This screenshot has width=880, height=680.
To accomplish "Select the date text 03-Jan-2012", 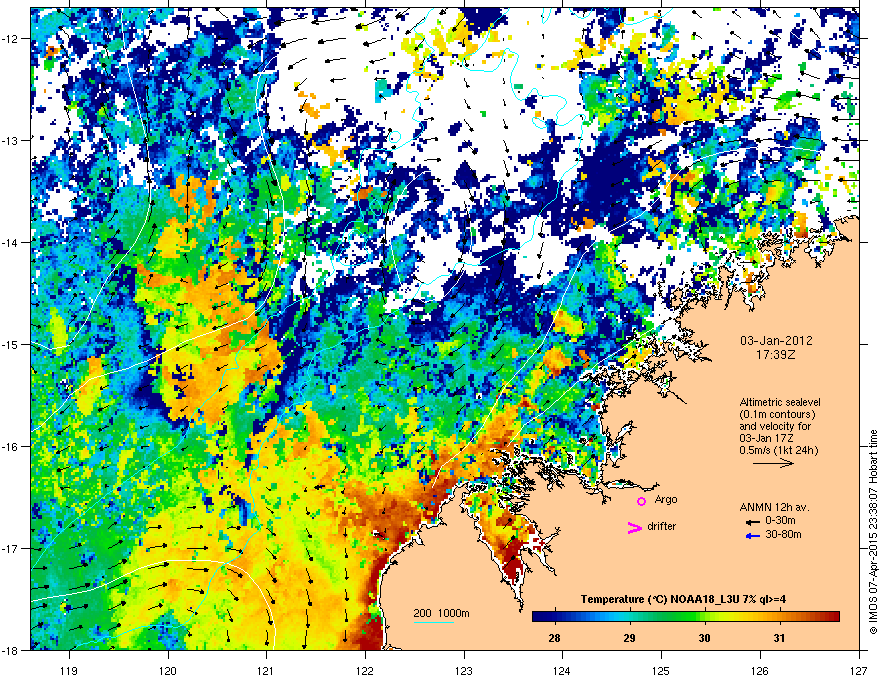I will pyautogui.click(x=776, y=341).
